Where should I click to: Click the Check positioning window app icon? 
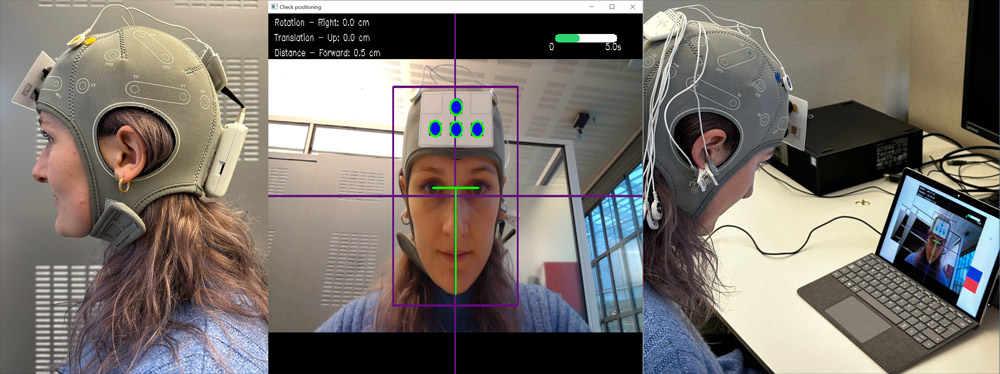tap(274, 7)
